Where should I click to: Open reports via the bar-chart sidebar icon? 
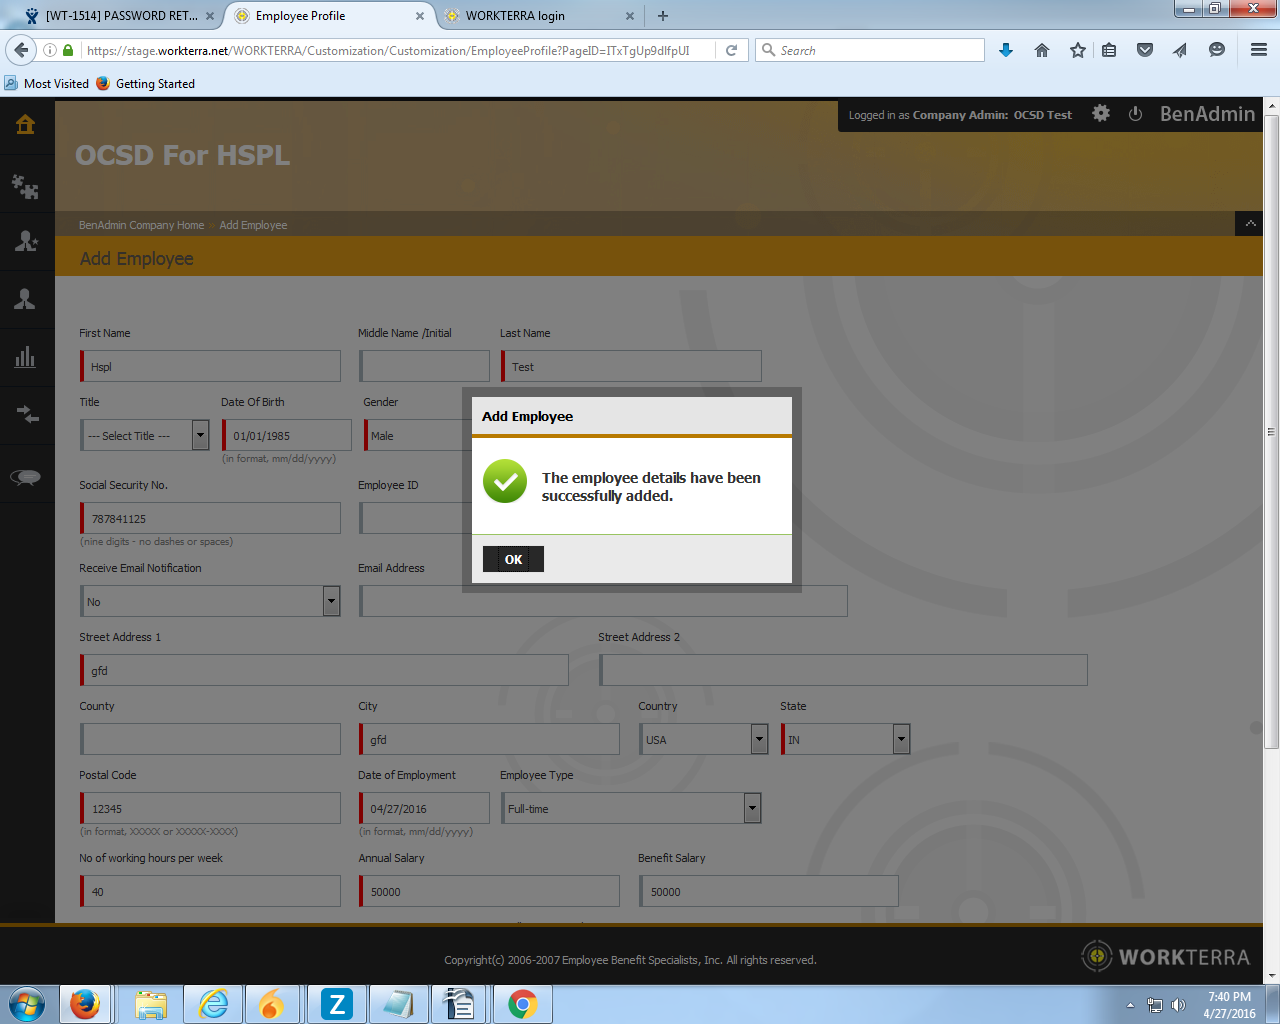[27, 356]
